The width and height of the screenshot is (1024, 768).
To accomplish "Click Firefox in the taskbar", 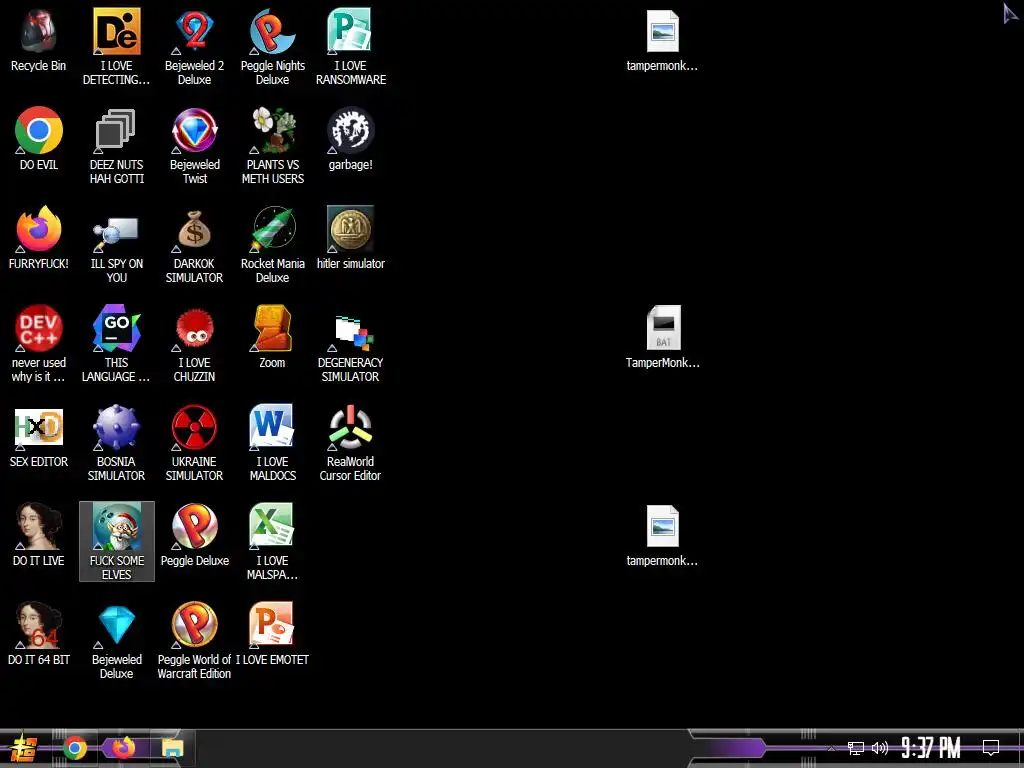I will click(123, 748).
